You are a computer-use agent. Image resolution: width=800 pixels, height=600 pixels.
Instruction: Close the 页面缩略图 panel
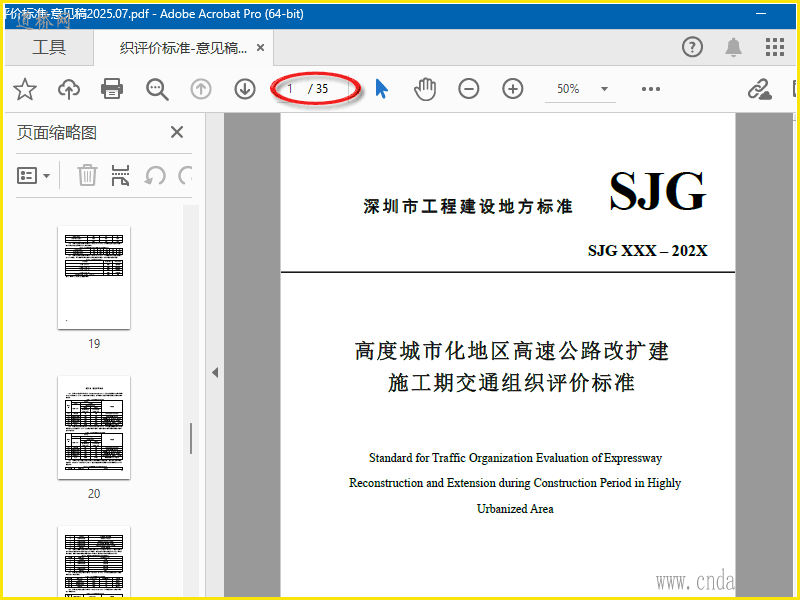pyautogui.click(x=177, y=132)
